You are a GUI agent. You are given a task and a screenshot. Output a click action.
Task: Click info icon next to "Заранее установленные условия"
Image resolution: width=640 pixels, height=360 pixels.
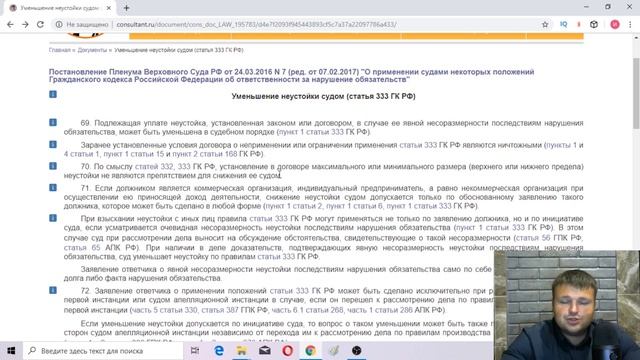click(x=53, y=144)
